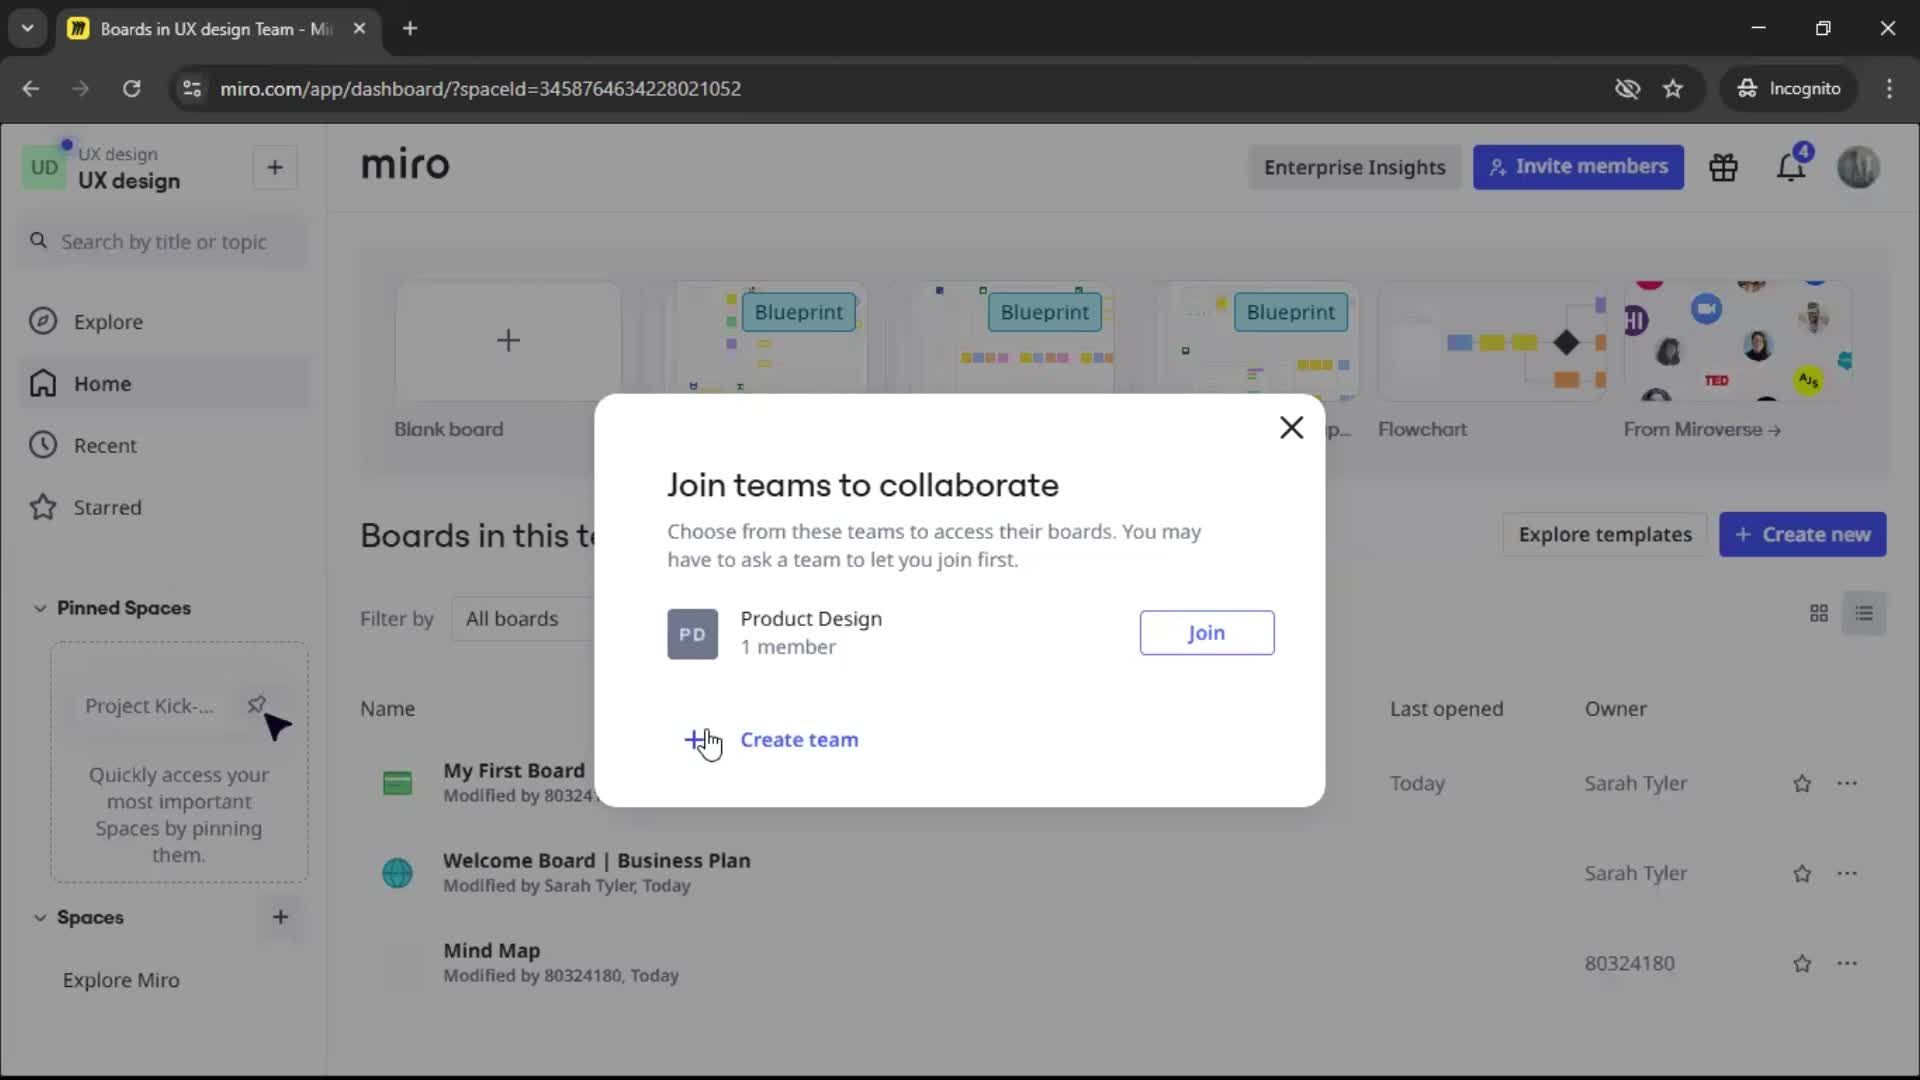Click Invite members button
This screenshot has height=1080, width=1920.
1578,167
